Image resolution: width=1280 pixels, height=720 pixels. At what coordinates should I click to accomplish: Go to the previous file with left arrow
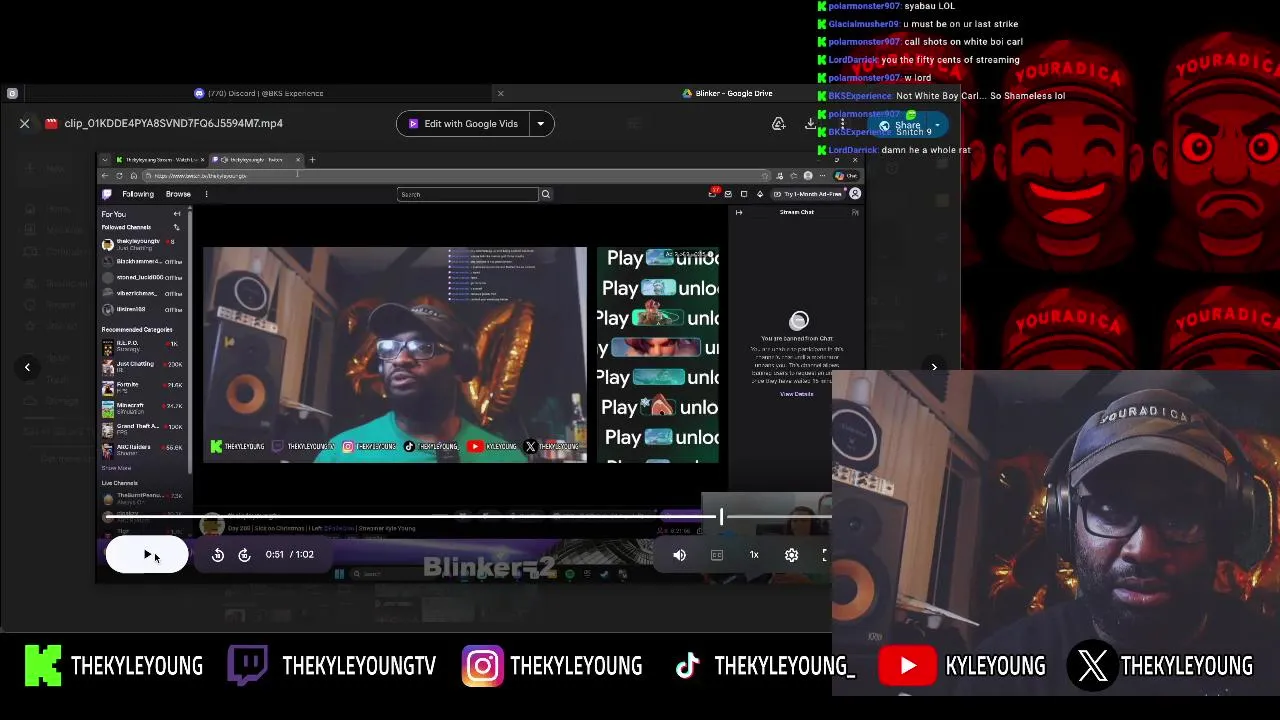tap(27, 367)
